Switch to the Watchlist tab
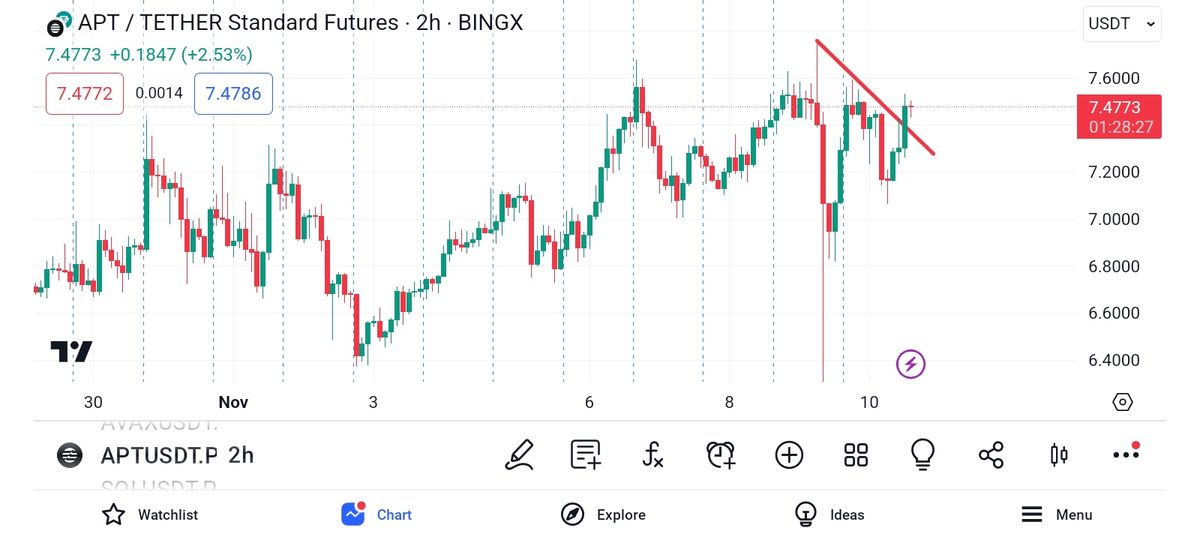This screenshot has width=1200, height=540. 150,515
